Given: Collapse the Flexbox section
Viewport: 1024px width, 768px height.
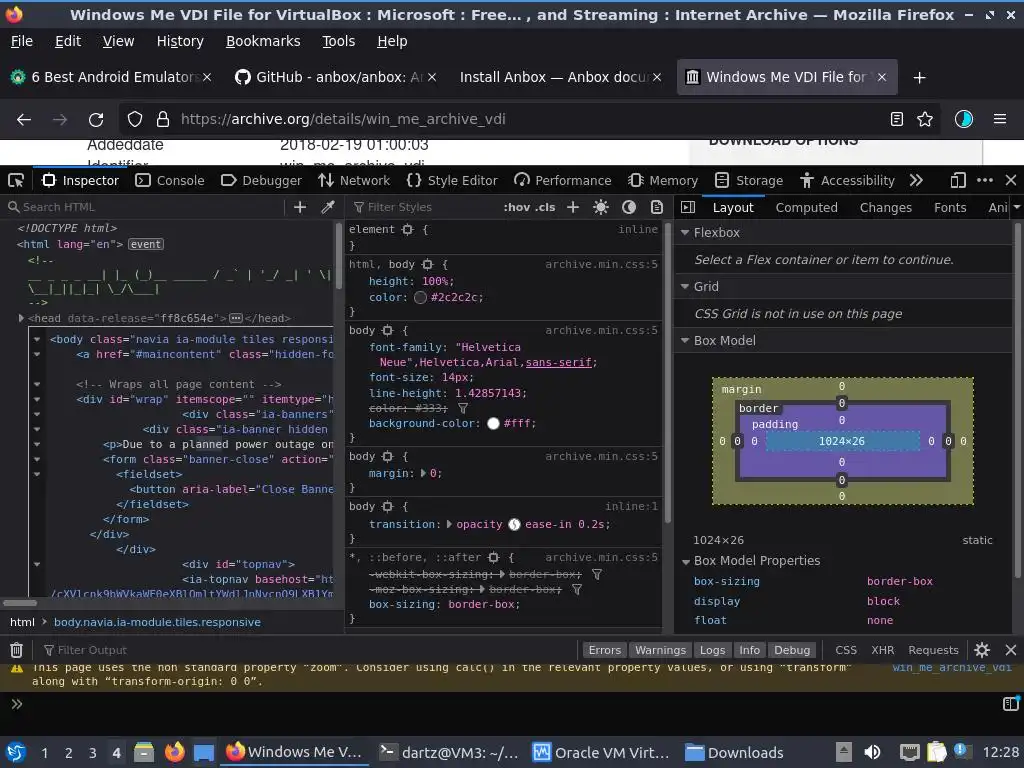Looking at the screenshot, I should [685, 232].
